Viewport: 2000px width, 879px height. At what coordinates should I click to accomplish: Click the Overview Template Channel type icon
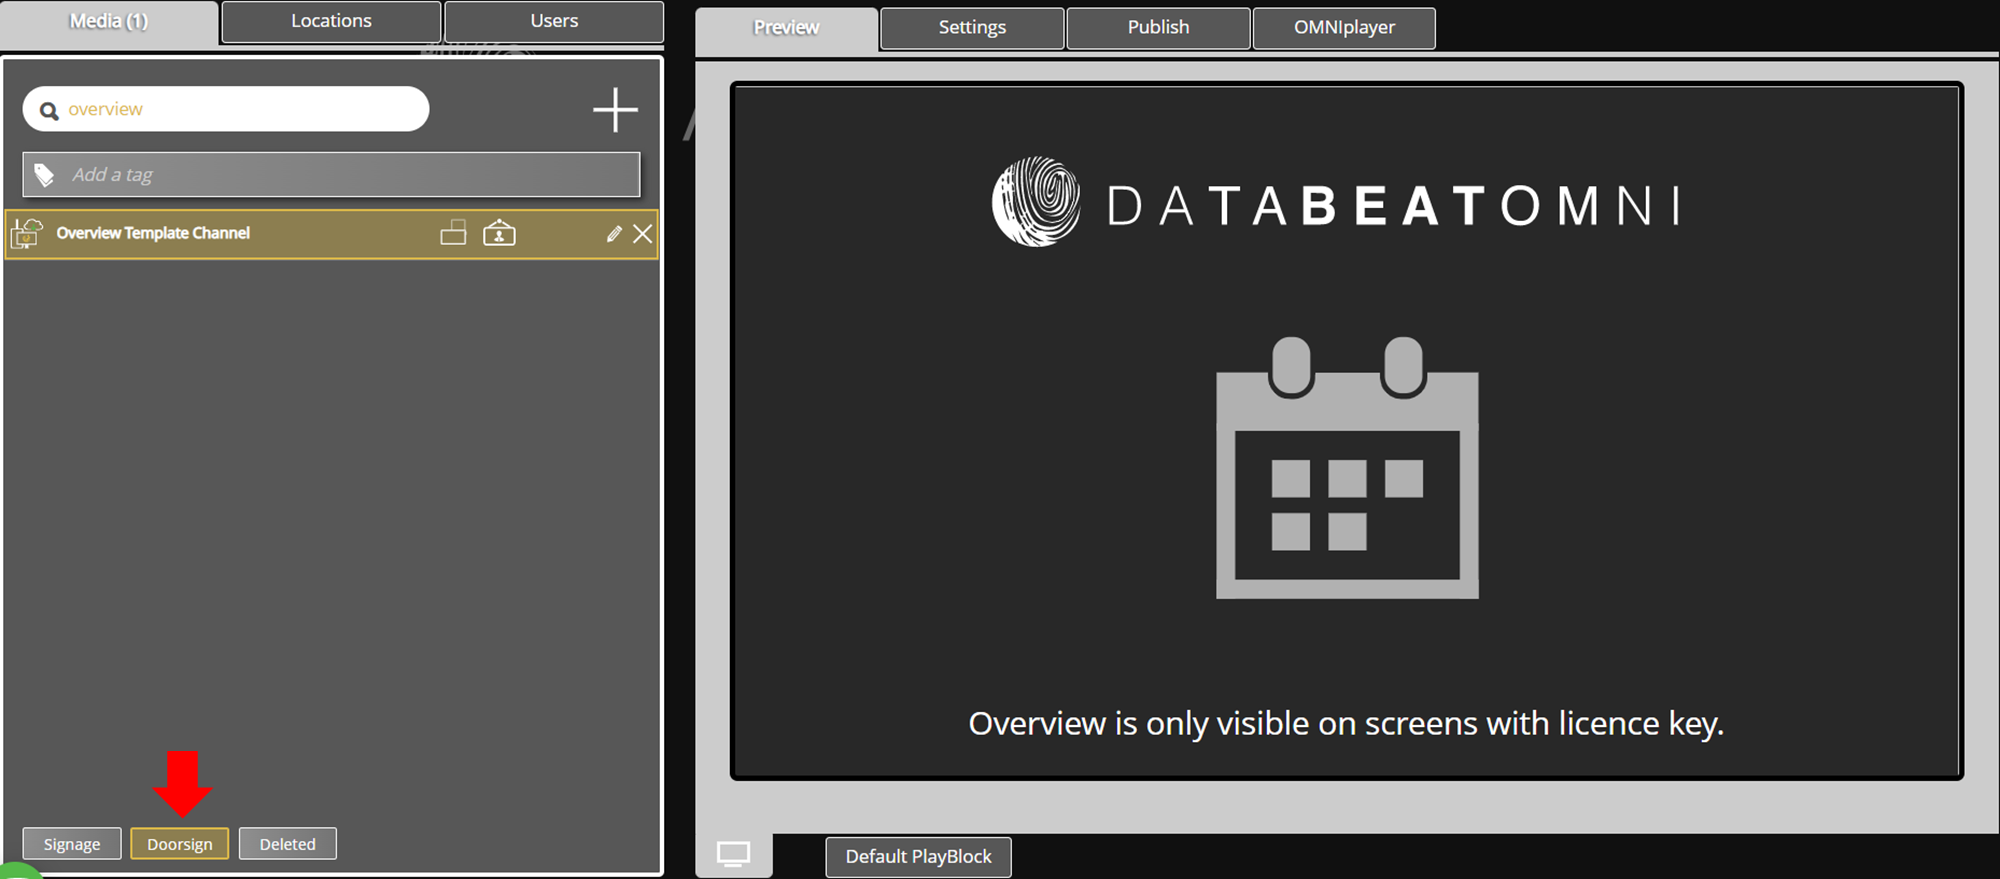[x=27, y=234]
